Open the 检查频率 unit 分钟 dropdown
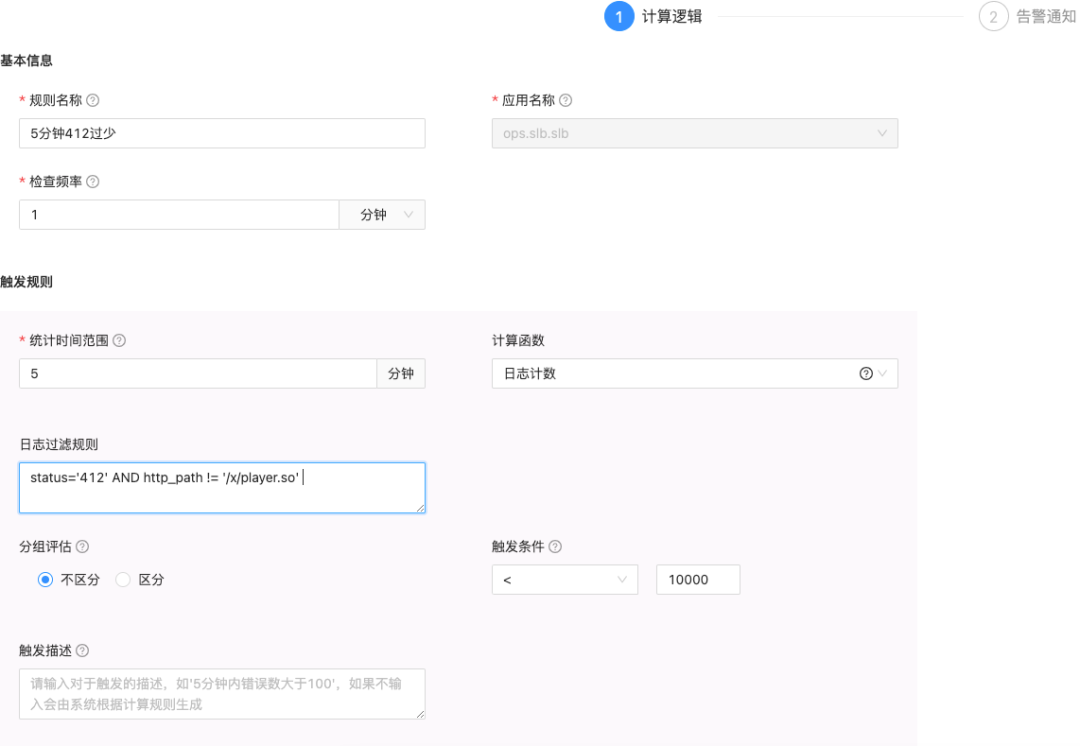The width and height of the screenshot is (1080, 746). 382,215
